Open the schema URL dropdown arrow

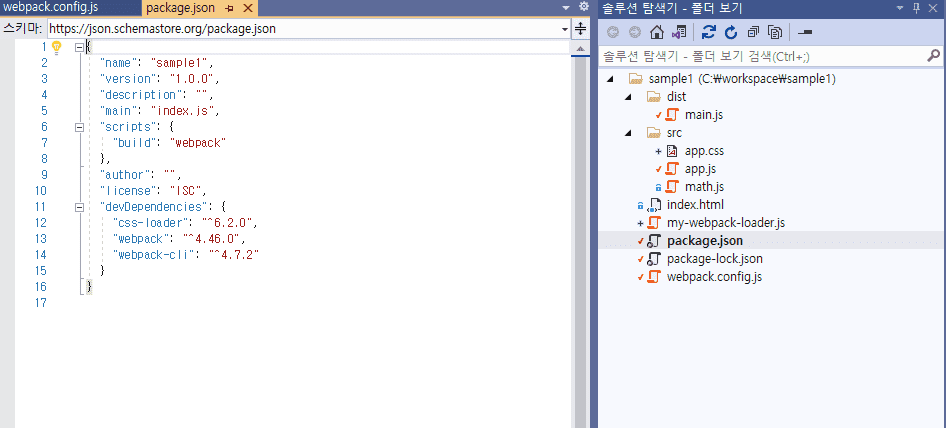point(565,28)
